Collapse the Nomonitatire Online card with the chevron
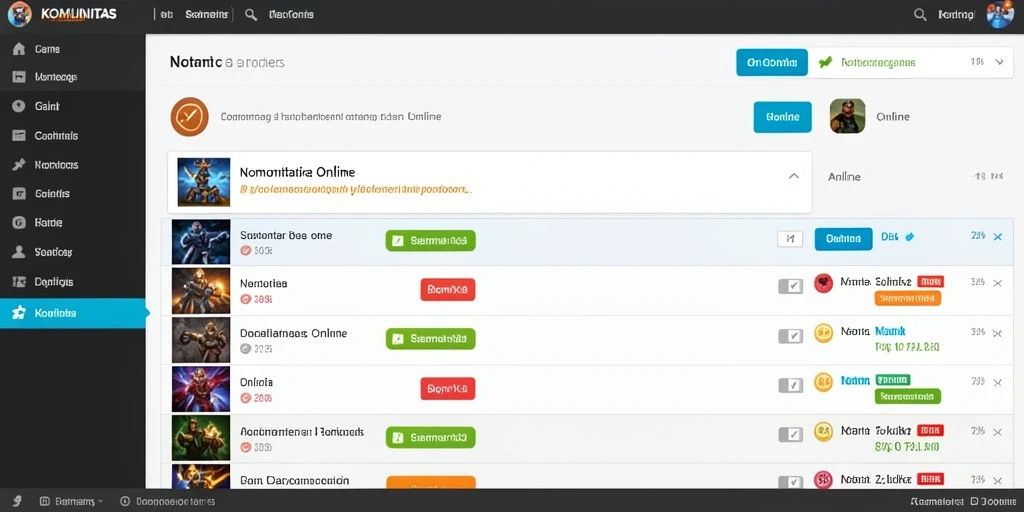Viewport: 1024px width, 512px height. coord(793,176)
